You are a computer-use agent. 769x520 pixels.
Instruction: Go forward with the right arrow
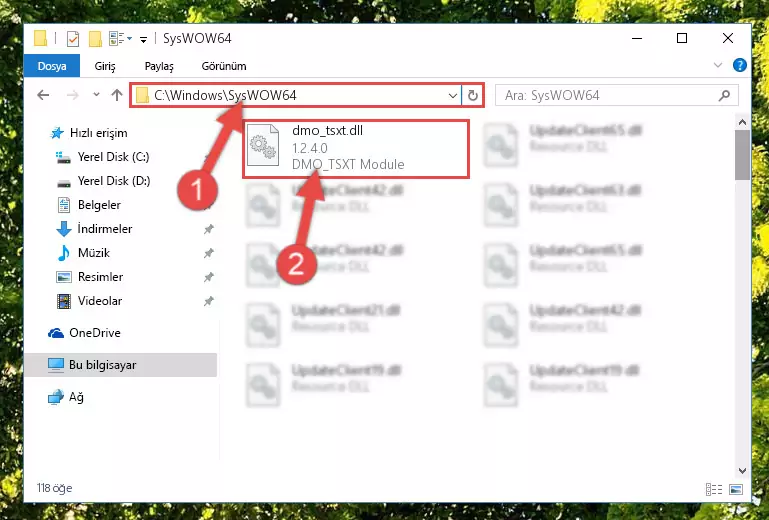72,95
